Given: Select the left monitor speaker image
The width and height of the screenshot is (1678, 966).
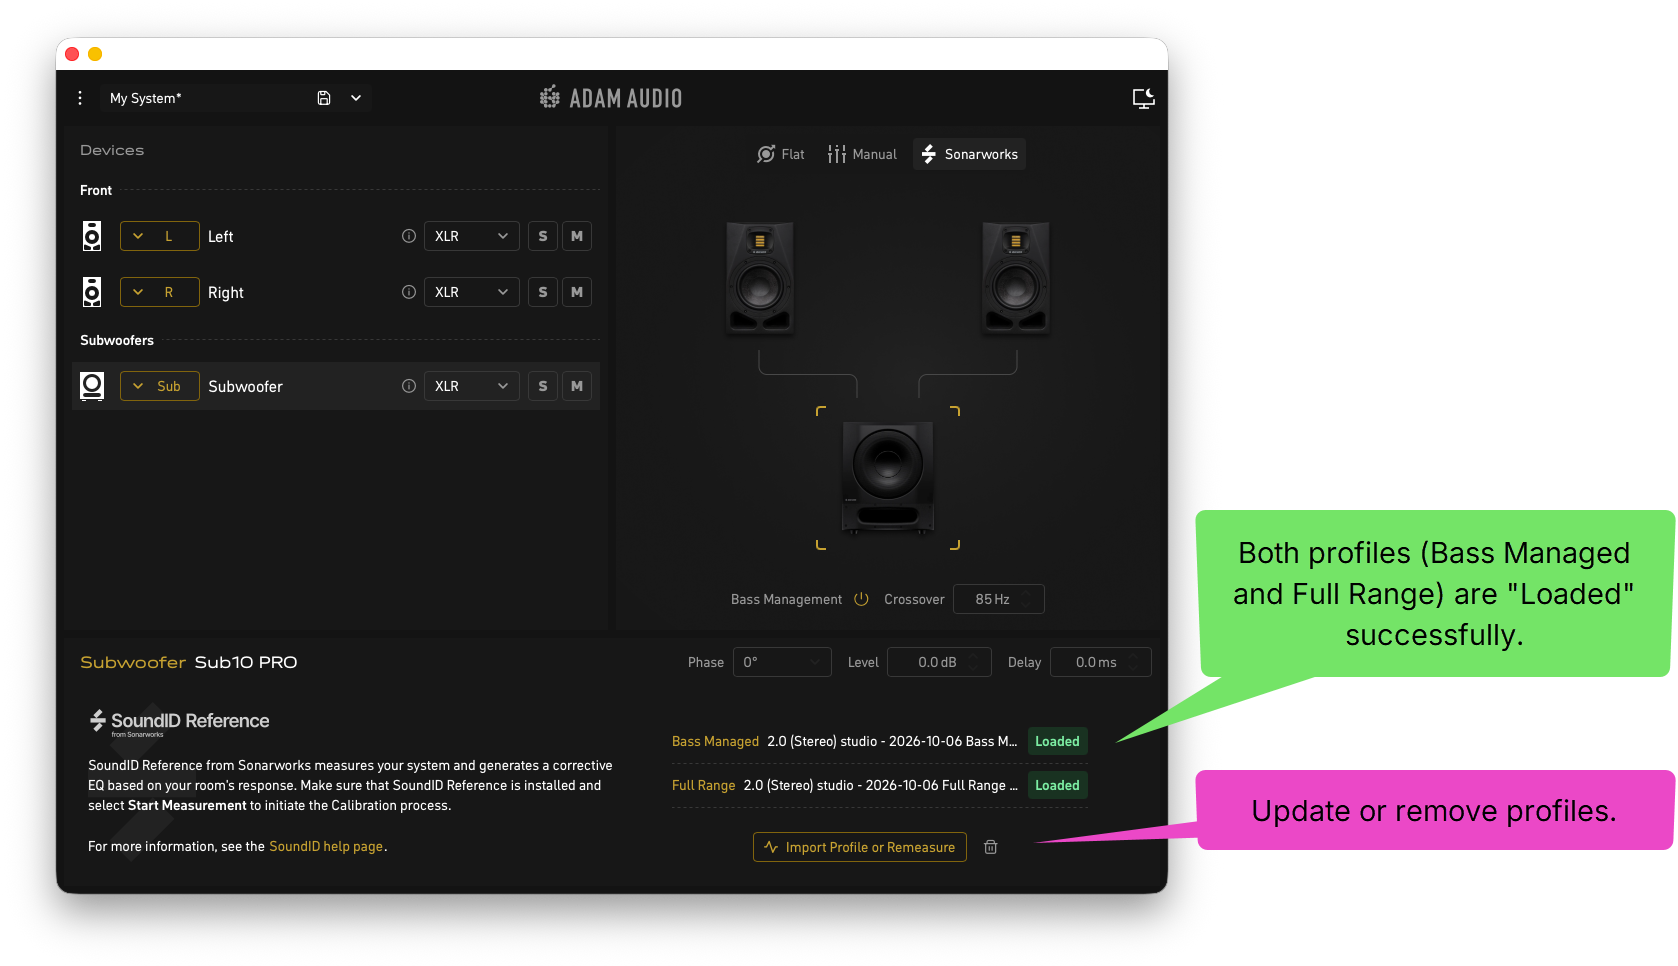Looking at the screenshot, I should (x=760, y=278).
